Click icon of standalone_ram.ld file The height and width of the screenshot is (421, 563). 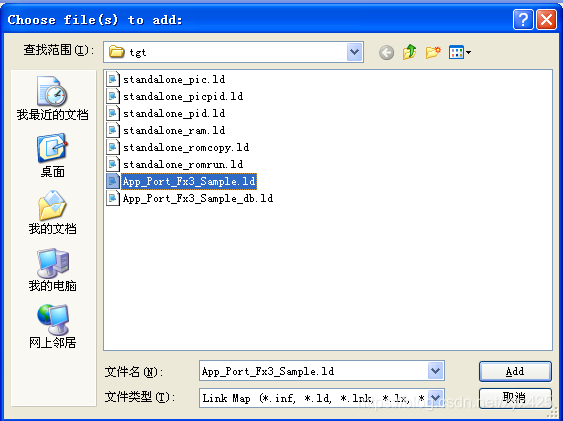point(113,130)
